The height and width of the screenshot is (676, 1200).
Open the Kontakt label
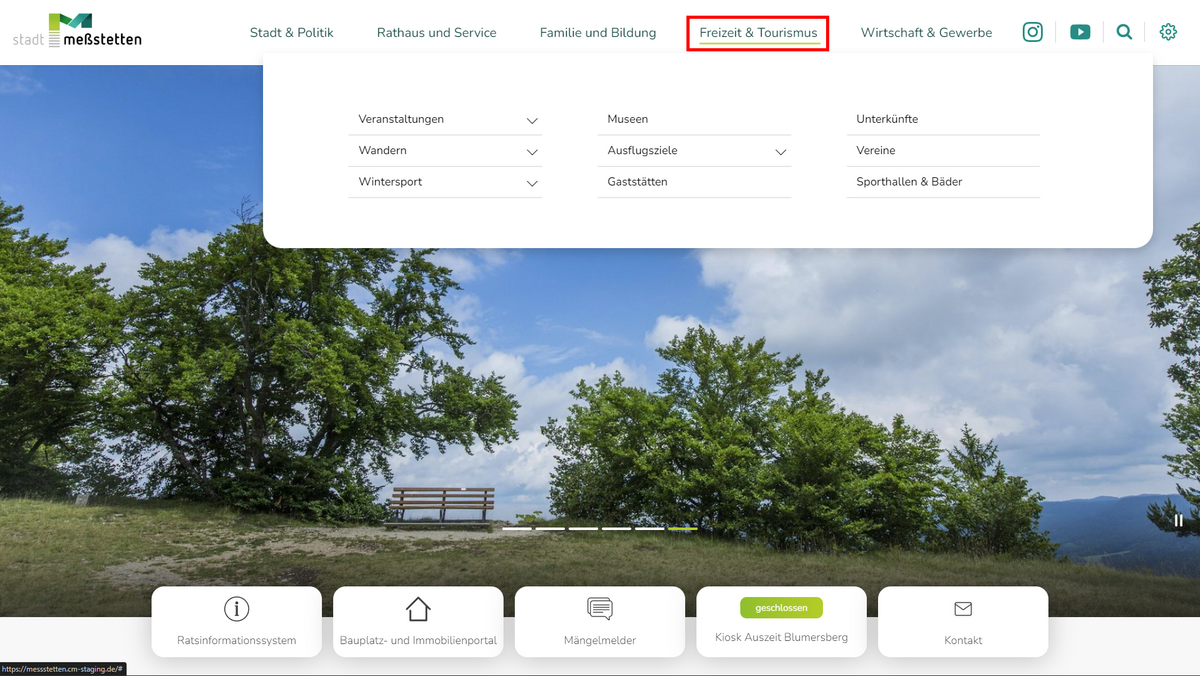click(x=963, y=640)
